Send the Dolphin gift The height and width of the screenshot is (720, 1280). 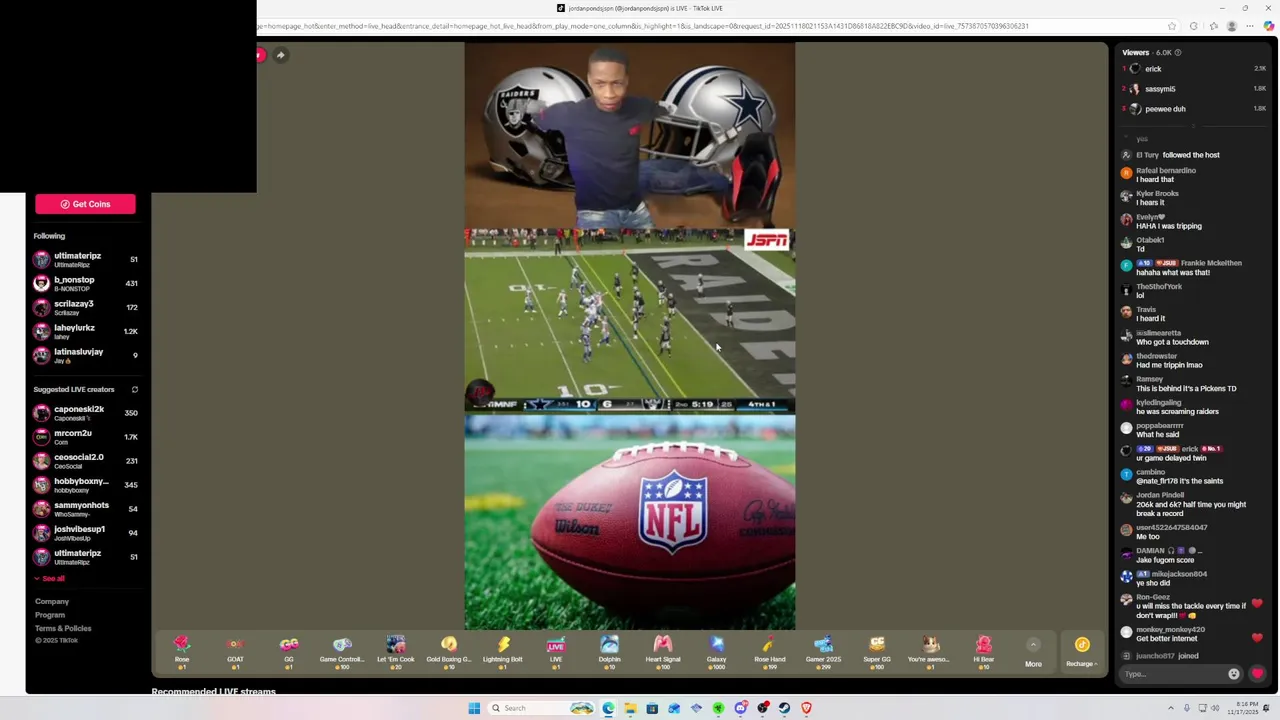coord(609,650)
